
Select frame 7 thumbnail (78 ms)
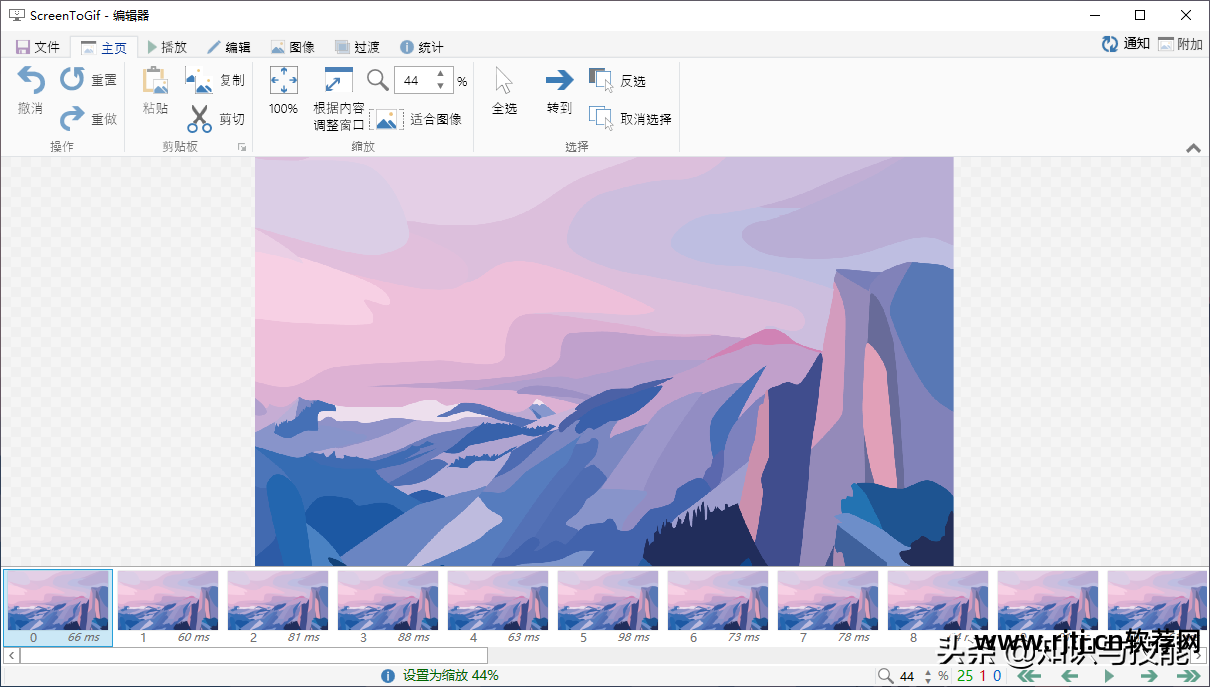click(x=828, y=608)
